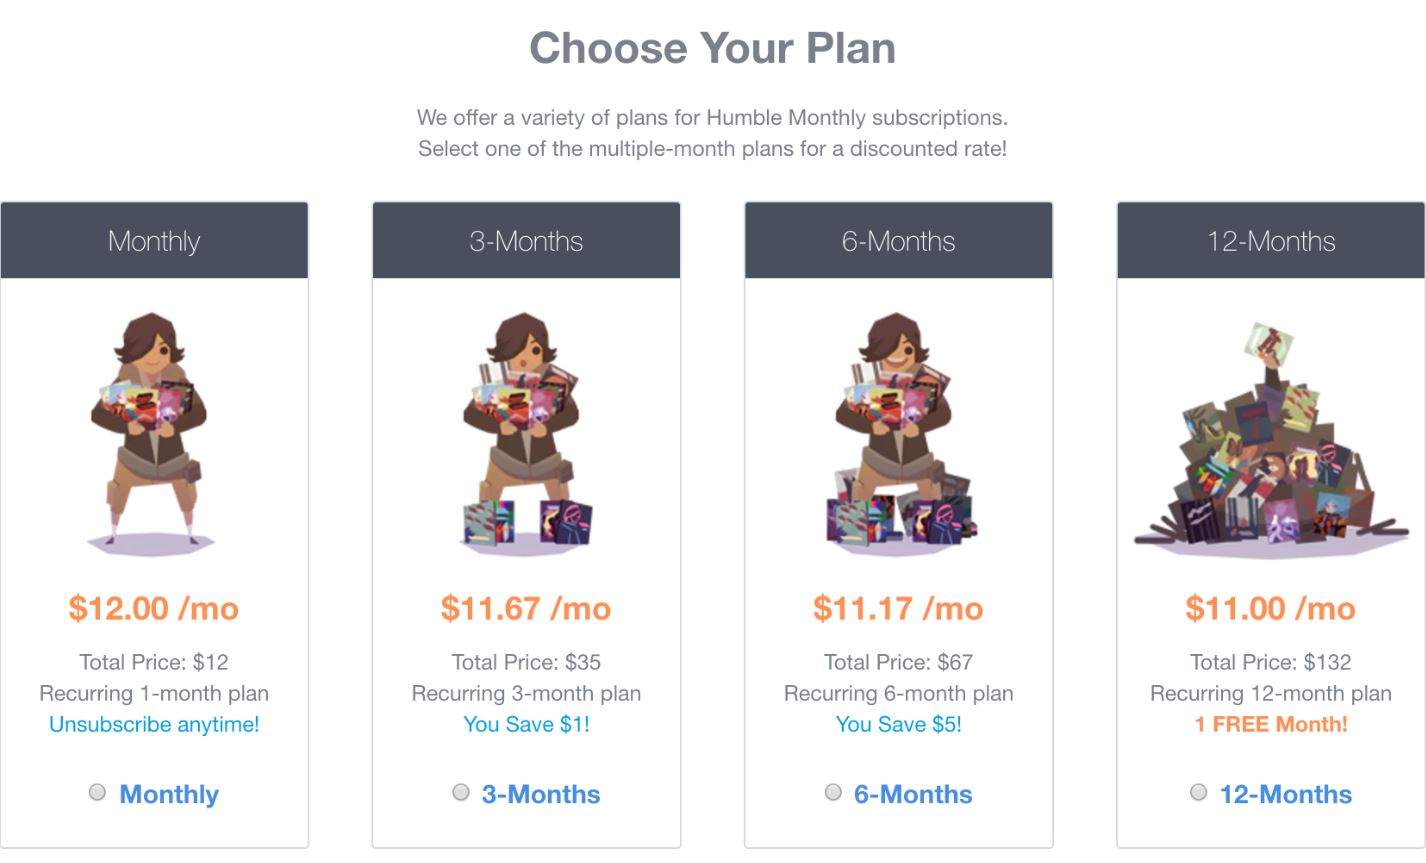Click the Monthly card header
The width and height of the screenshot is (1426, 863).
[x=154, y=241]
